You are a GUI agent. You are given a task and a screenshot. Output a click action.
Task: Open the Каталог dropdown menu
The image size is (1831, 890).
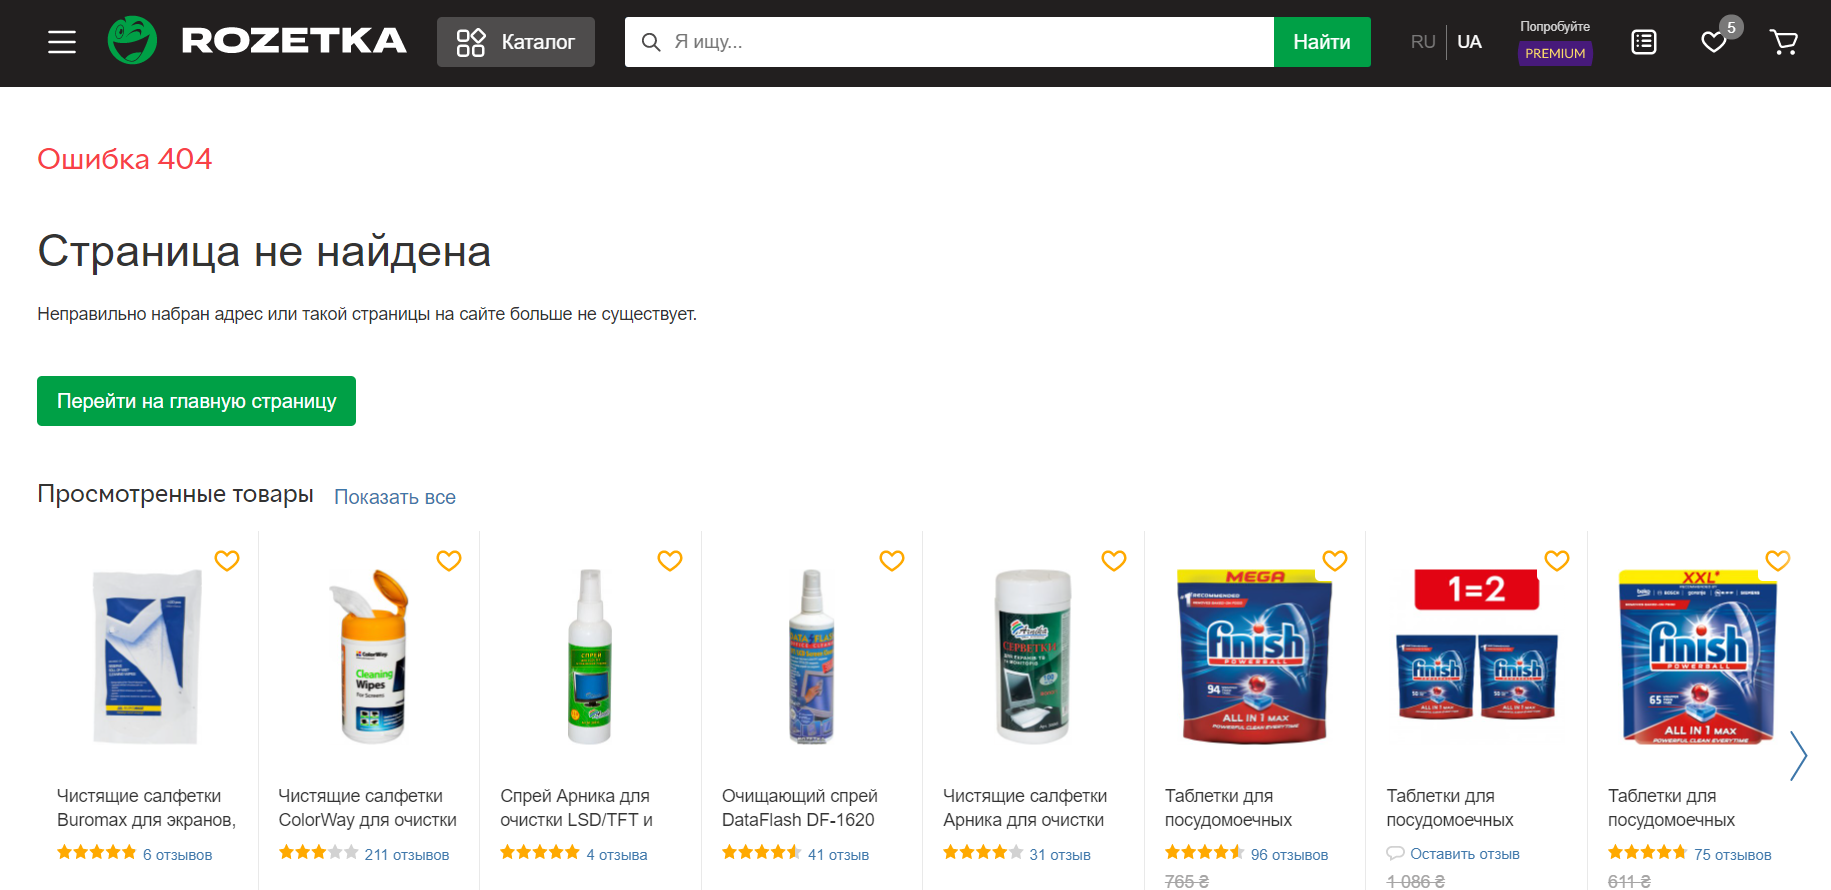coord(516,42)
